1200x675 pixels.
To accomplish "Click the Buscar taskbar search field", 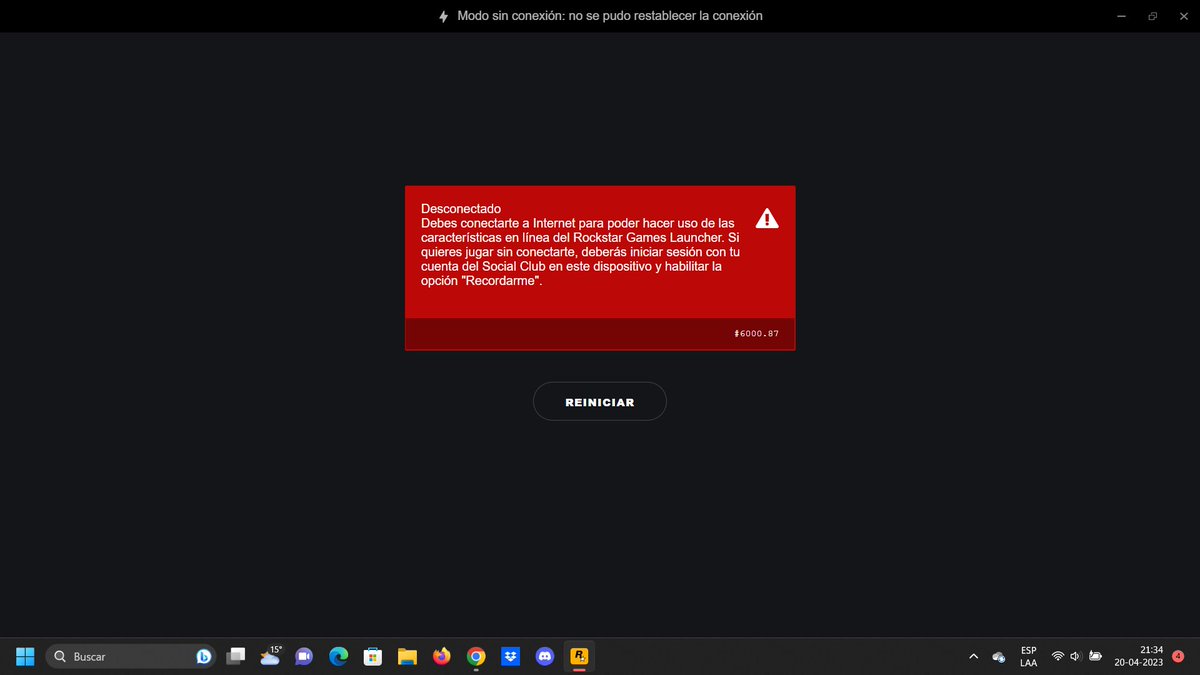I will point(130,656).
